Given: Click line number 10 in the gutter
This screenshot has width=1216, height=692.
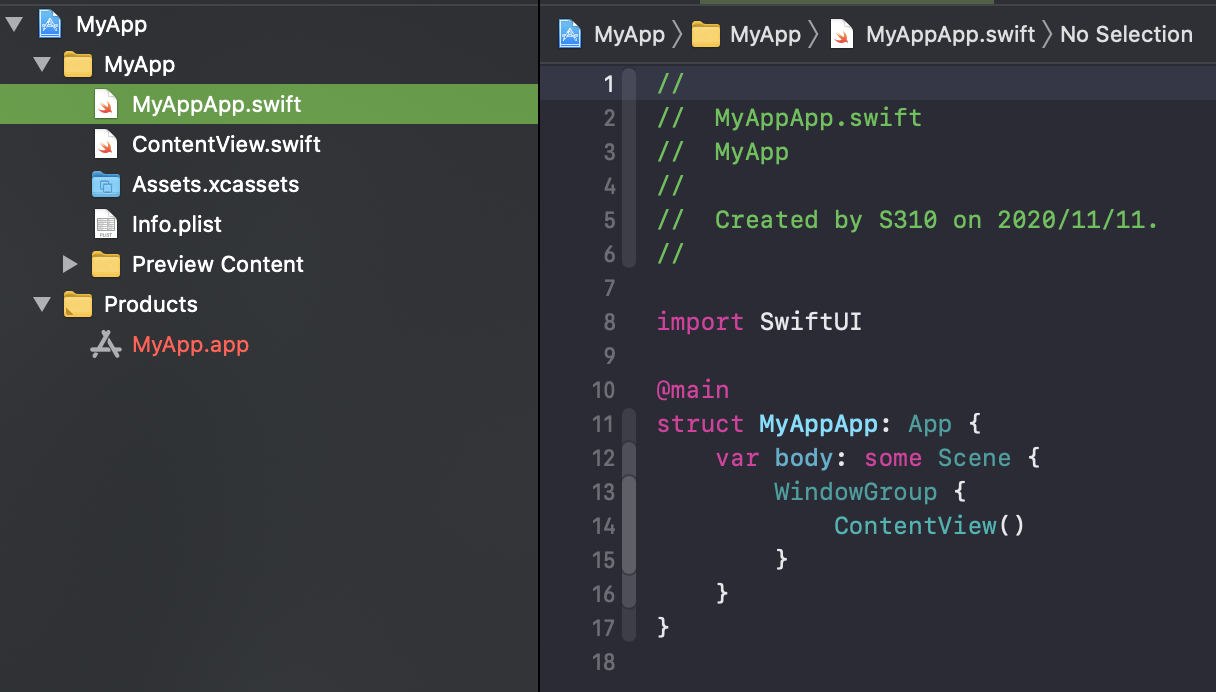Looking at the screenshot, I should click(603, 390).
